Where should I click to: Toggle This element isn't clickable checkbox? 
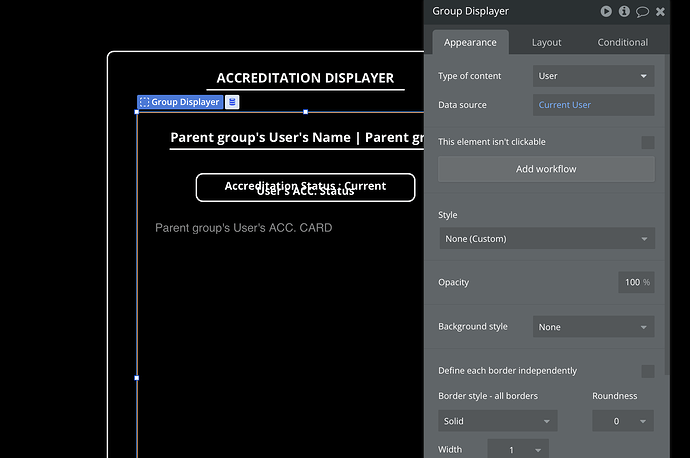pyautogui.click(x=647, y=142)
